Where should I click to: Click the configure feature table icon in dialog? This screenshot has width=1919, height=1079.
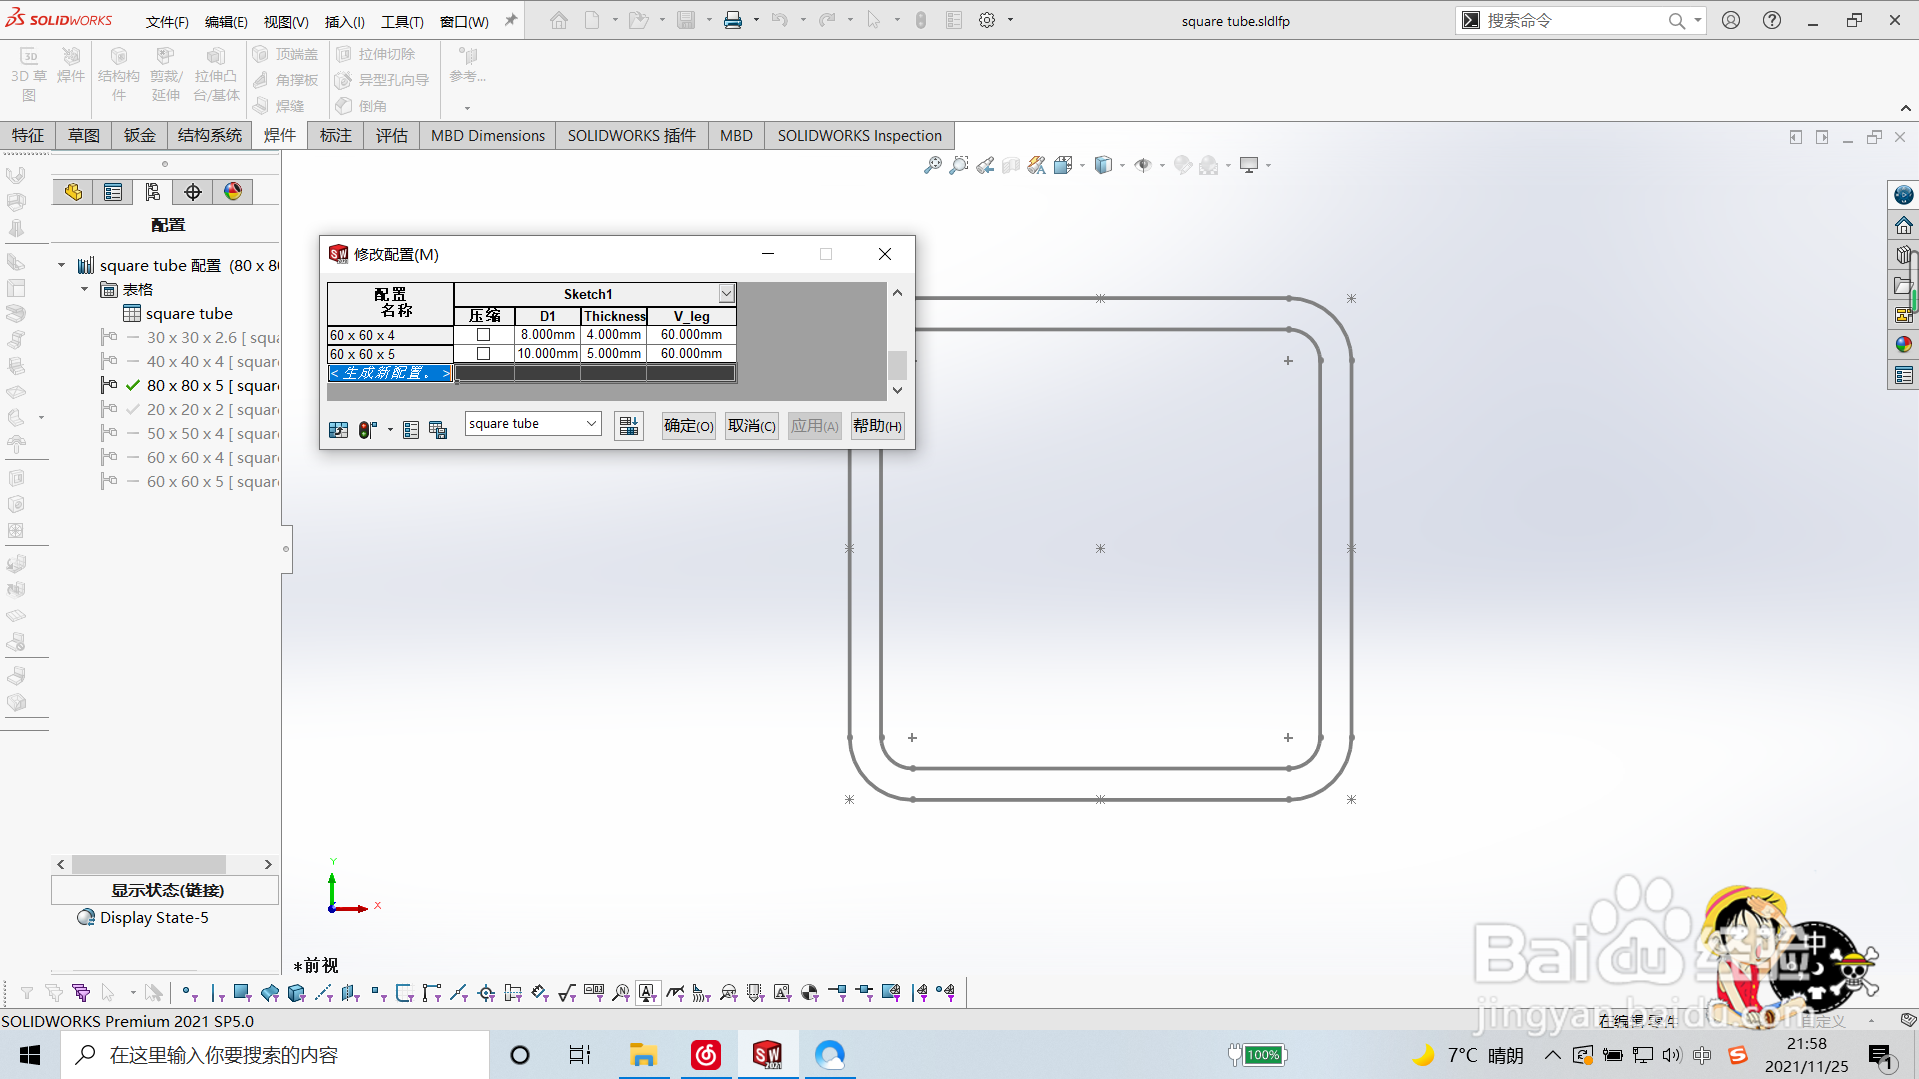point(338,429)
